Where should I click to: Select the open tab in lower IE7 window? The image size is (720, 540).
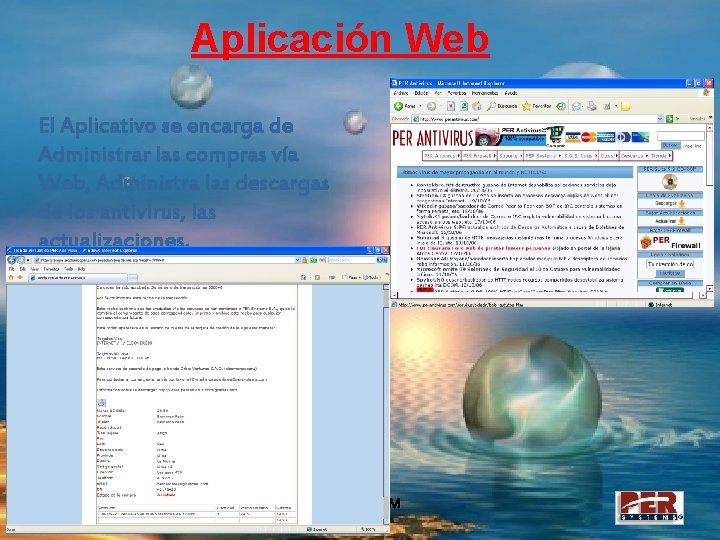[x=78, y=278]
